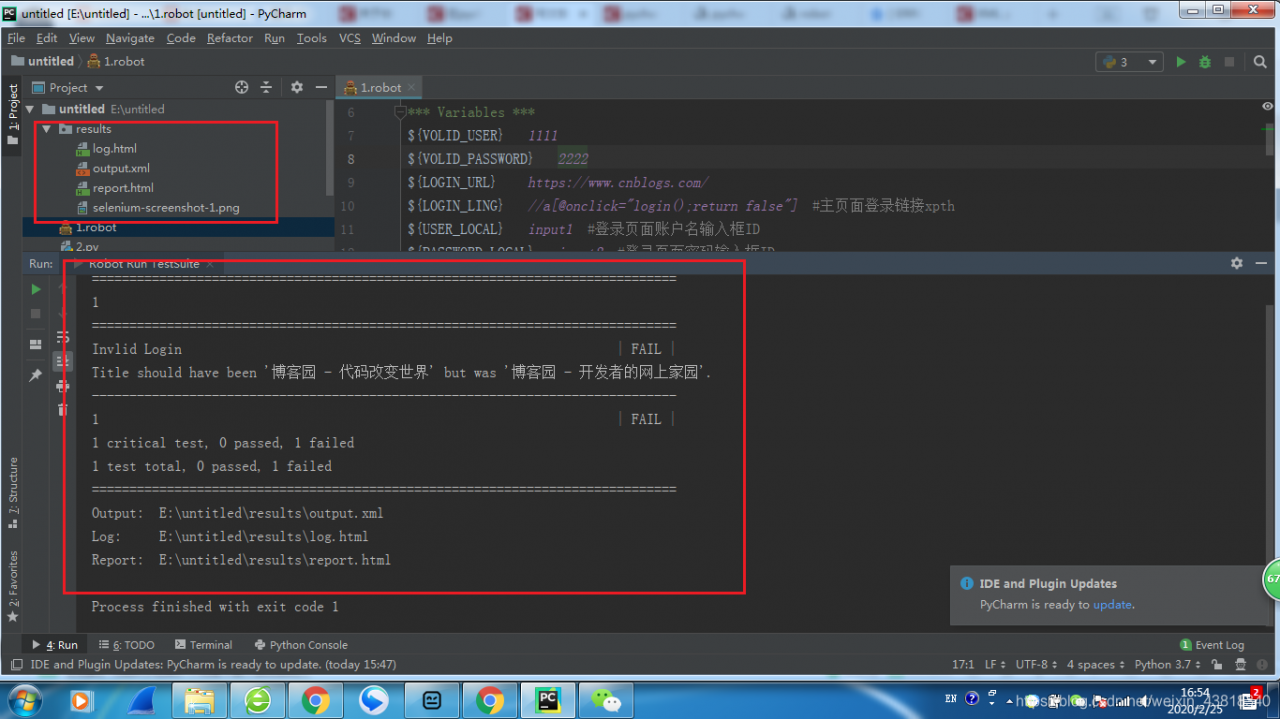Open the 4: Run tool tab

(55, 645)
